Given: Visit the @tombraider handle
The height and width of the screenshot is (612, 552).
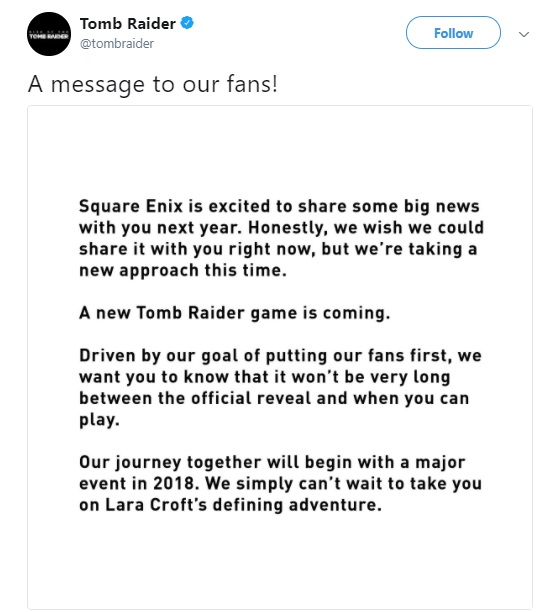Looking at the screenshot, I should [x=117, y=43].
